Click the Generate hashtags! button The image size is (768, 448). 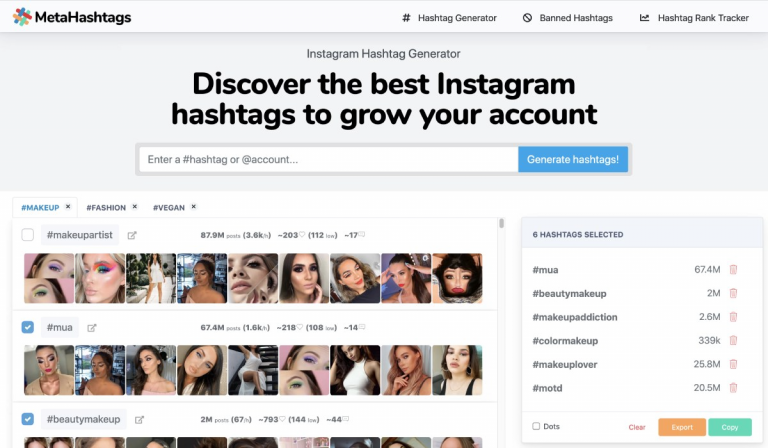[x=573, y=159]
